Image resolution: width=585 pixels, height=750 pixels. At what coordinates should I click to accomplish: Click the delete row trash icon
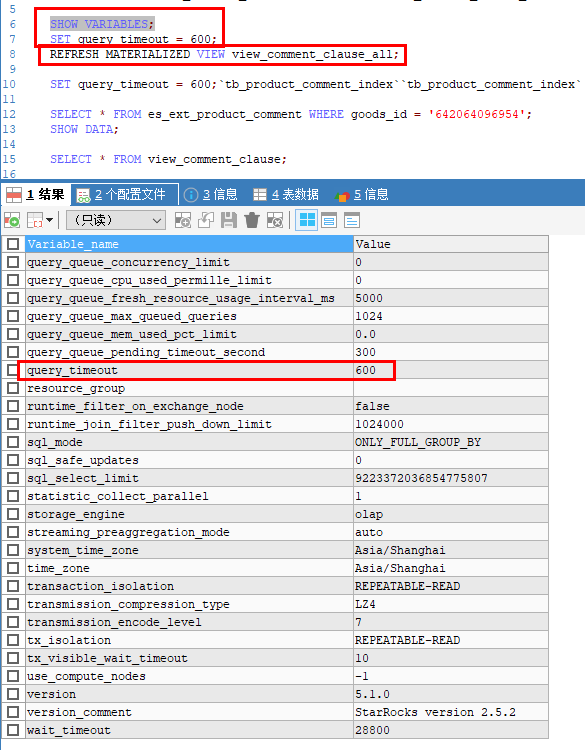click(252, 221)
